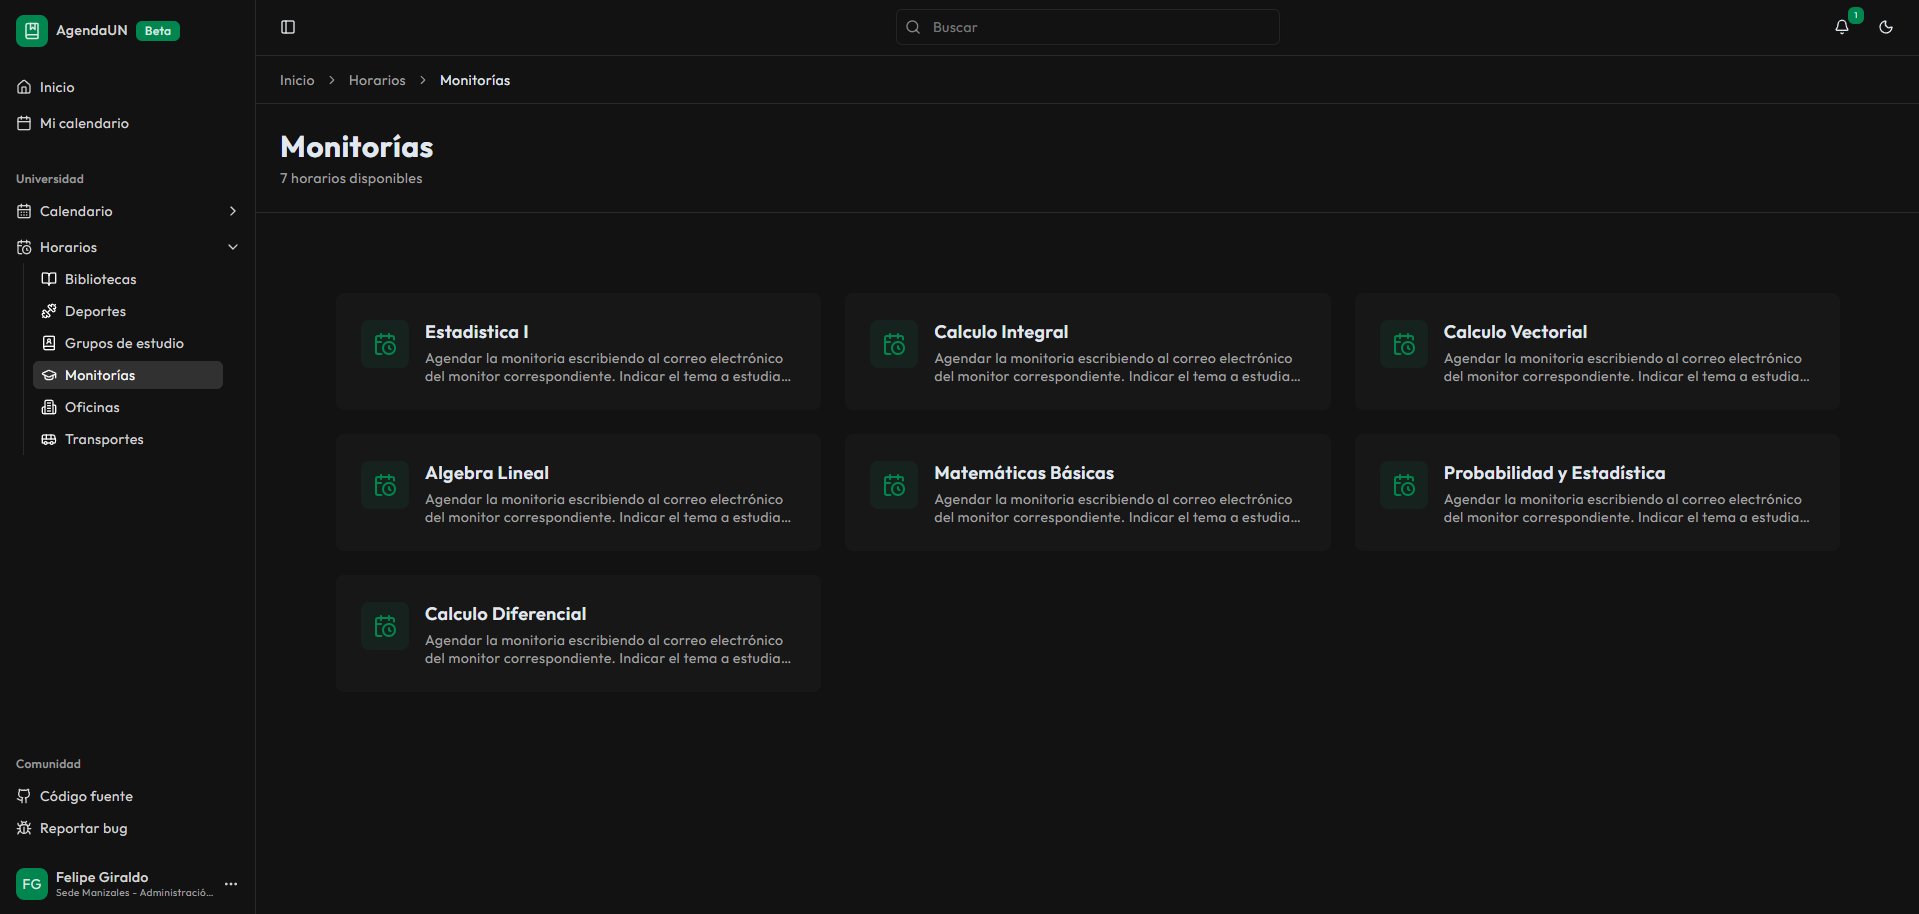Click the Monitorías breadcrumb
This screenshot has width=1919, height=914.
pos(475,80)
